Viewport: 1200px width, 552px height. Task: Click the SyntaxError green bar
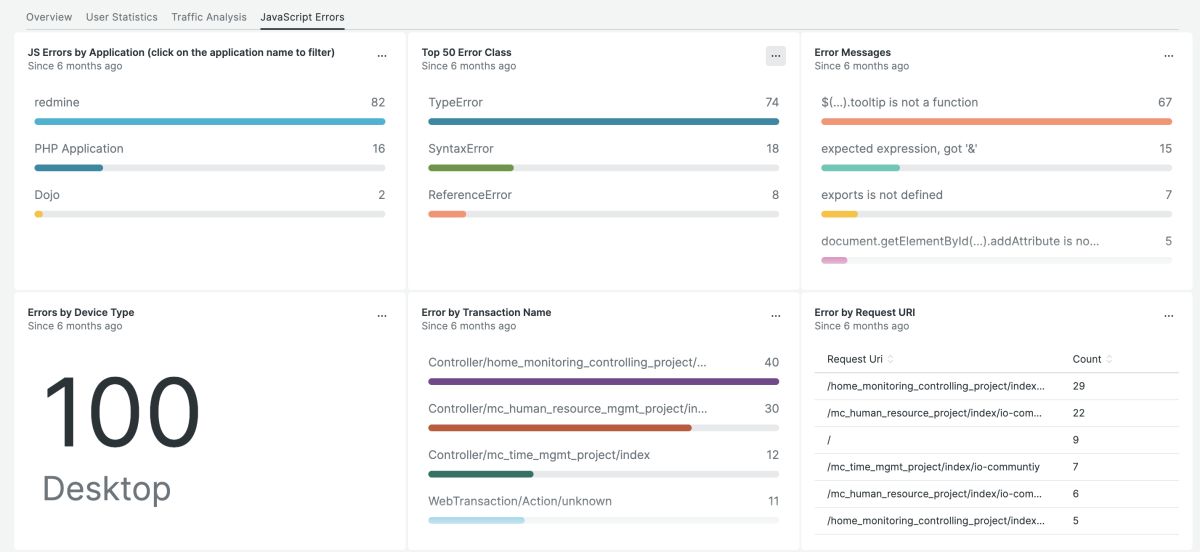471,168
